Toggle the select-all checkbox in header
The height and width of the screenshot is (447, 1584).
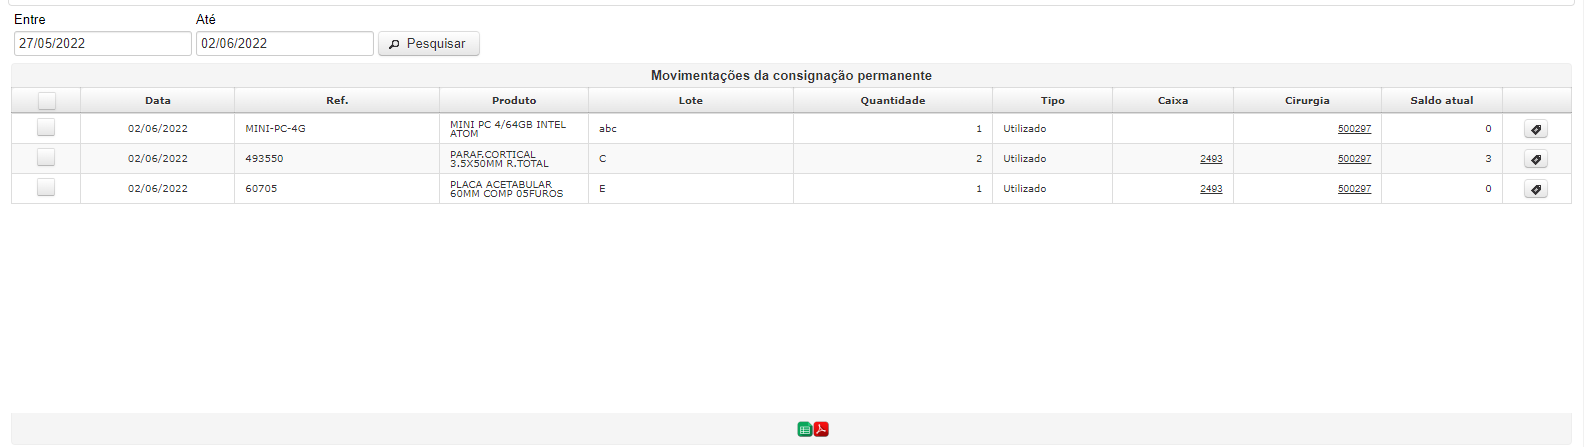(47, 101)
